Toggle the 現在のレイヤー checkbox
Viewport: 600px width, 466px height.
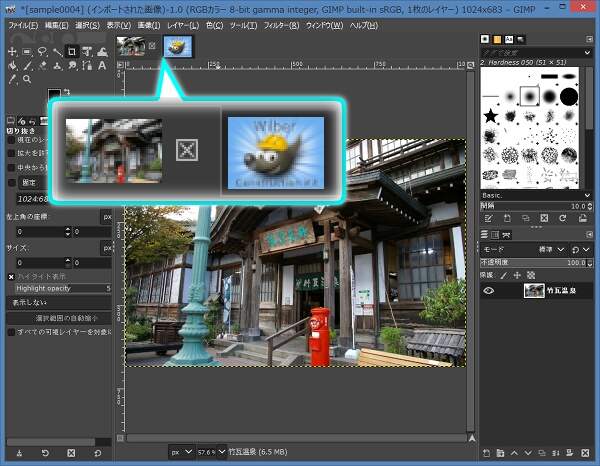(x=11, y=140)
